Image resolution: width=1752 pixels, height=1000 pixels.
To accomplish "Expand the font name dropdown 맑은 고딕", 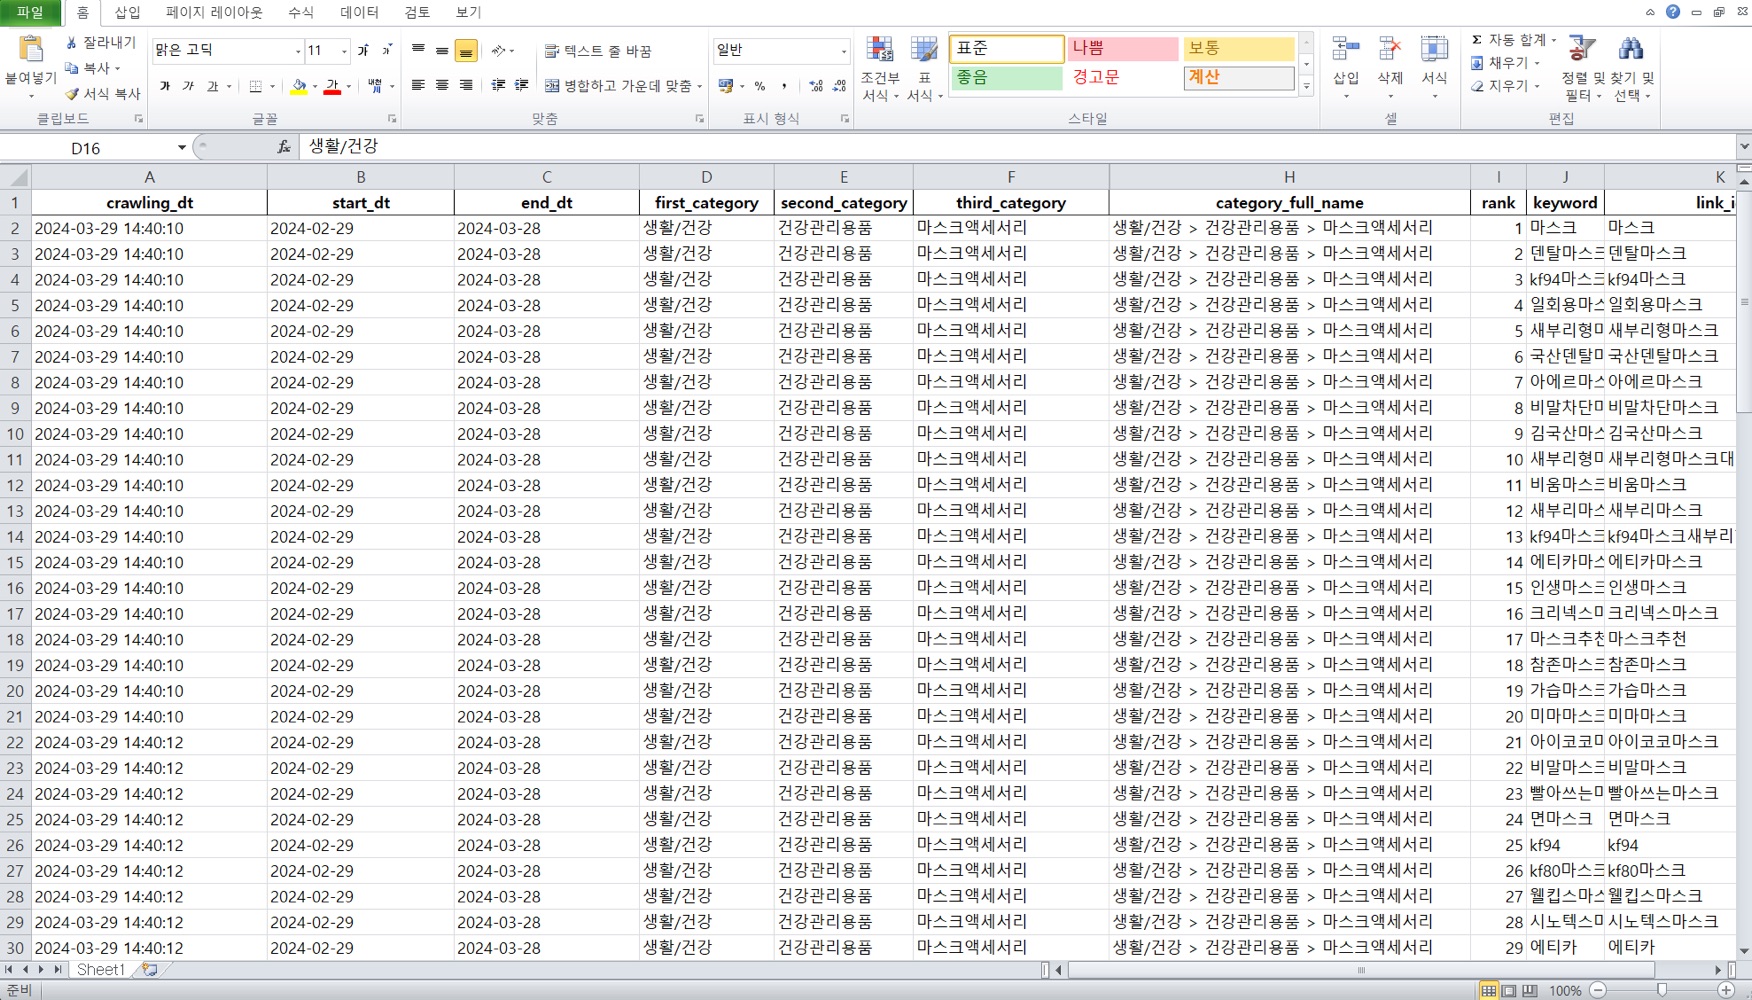I will tap(297, 51).
